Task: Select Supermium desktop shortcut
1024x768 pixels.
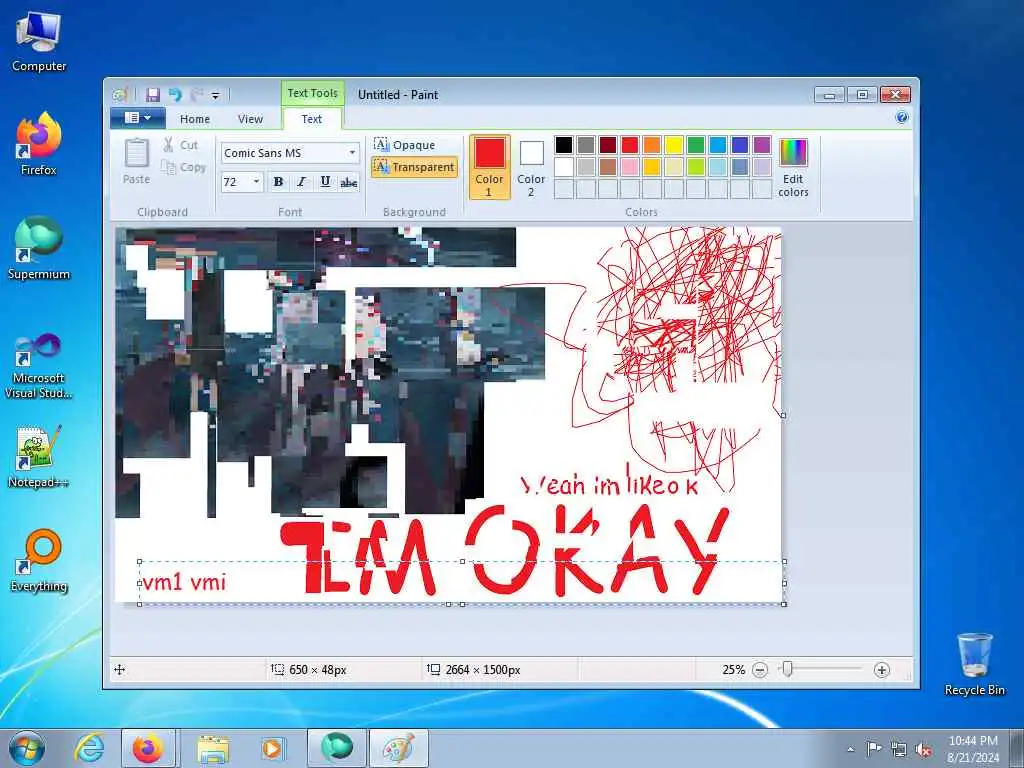Action: tap(39, 248)
